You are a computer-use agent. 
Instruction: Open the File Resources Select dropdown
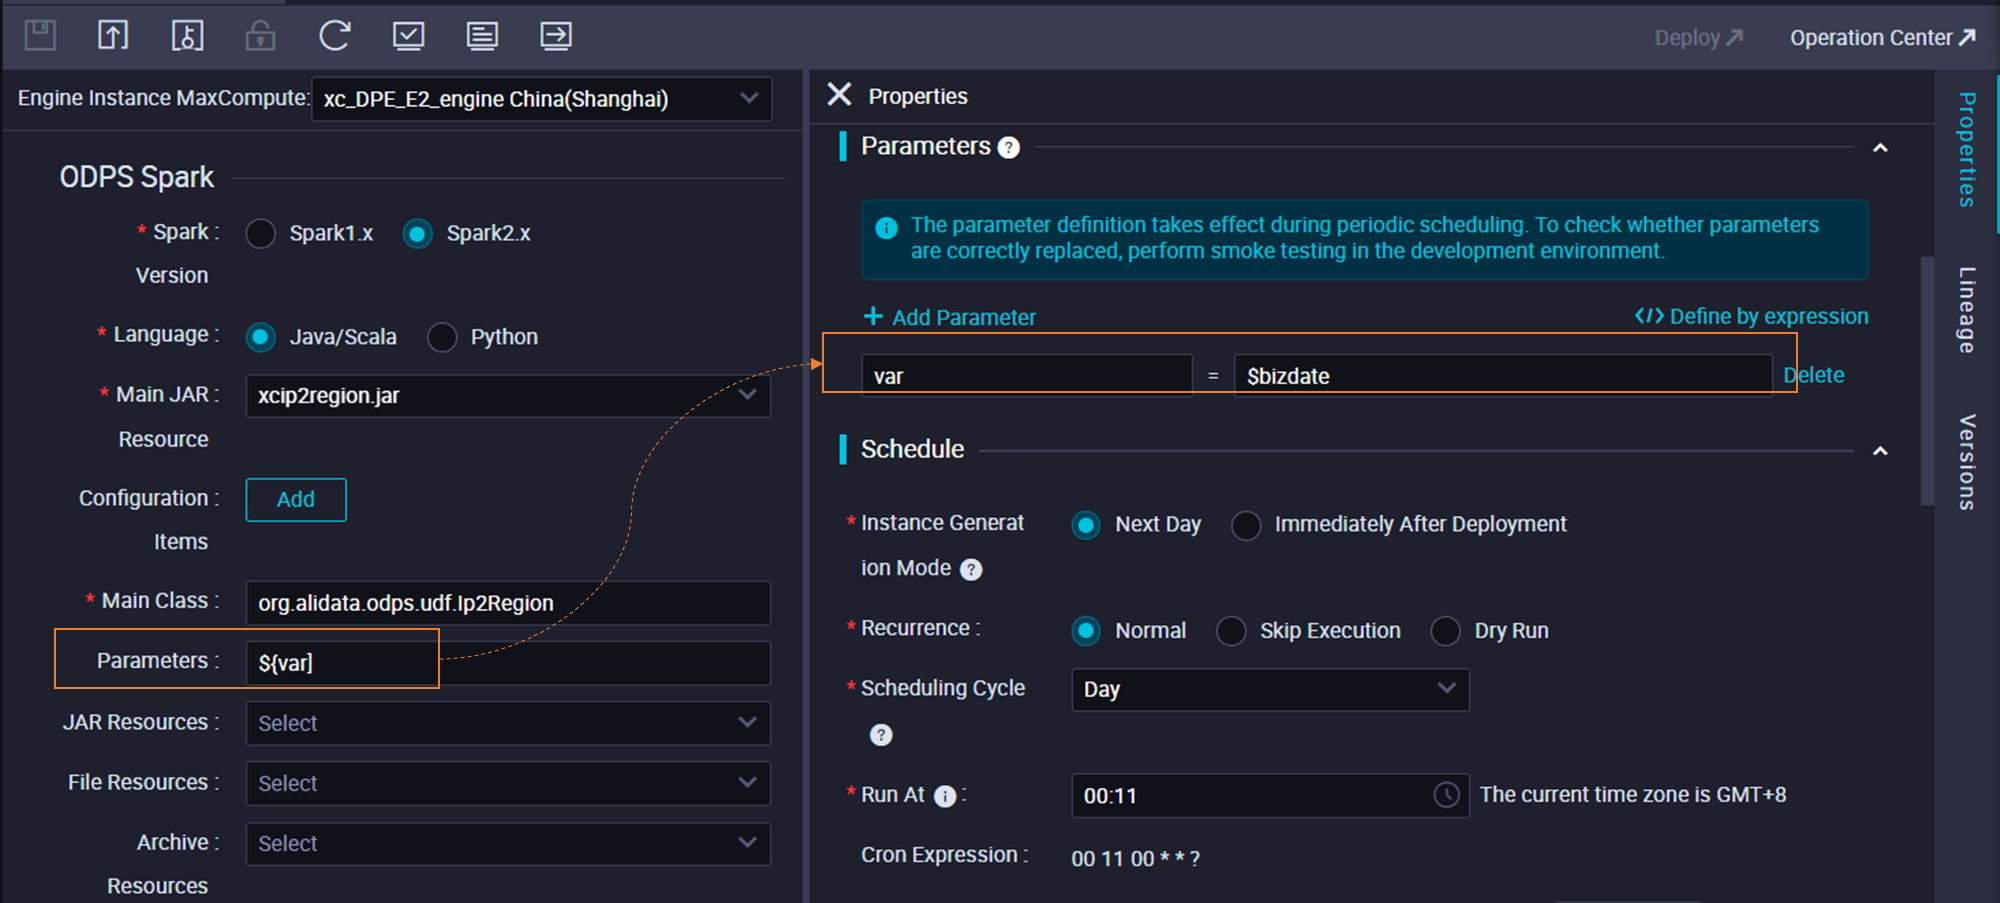(x=508, y=783)
